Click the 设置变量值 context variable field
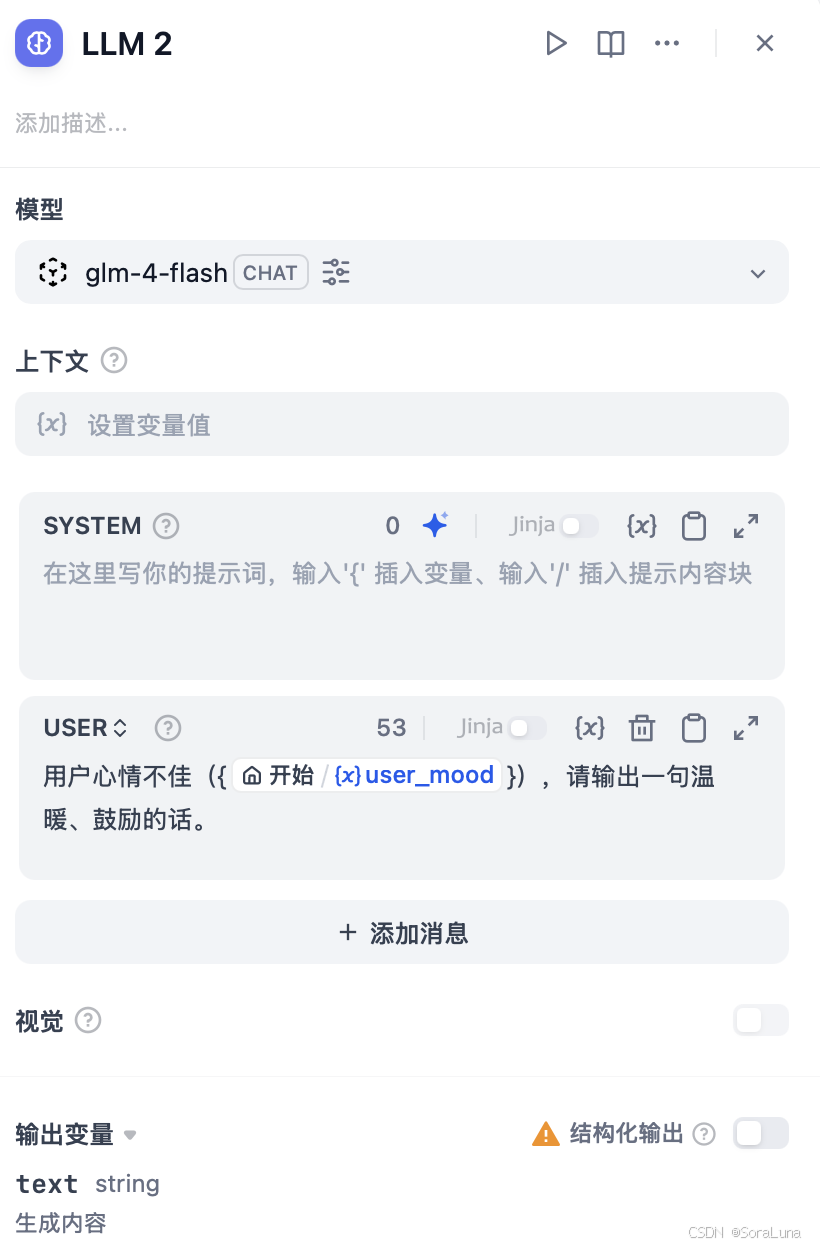Image resolution: width=820 pixels, height=1248 pixels. (x=402, y=424)
